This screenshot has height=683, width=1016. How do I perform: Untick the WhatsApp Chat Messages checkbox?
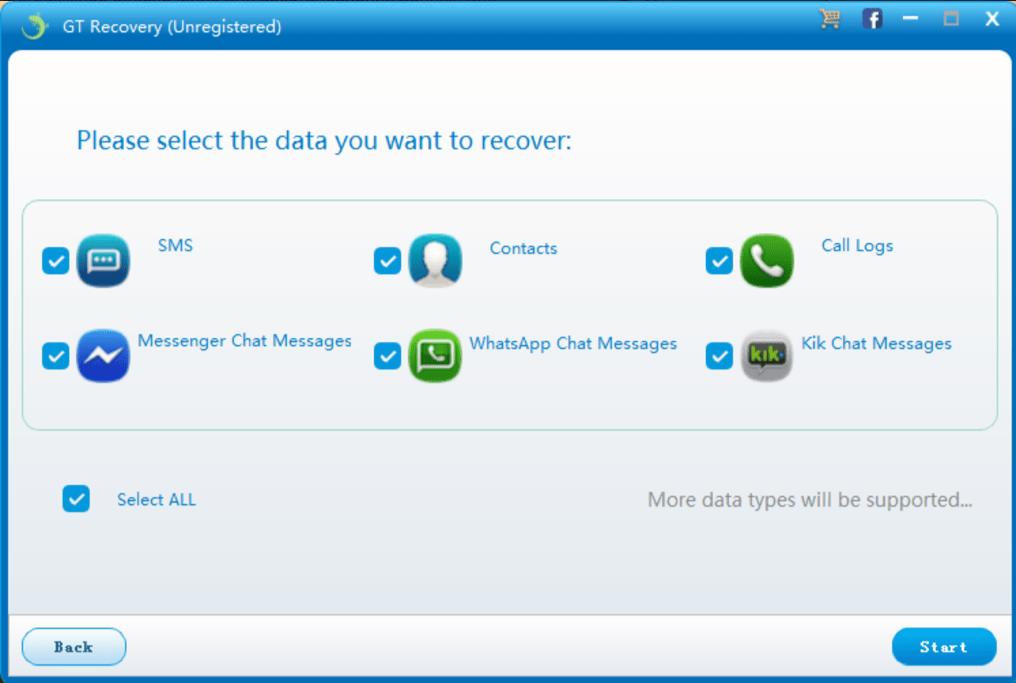click(x=387, y=356)
